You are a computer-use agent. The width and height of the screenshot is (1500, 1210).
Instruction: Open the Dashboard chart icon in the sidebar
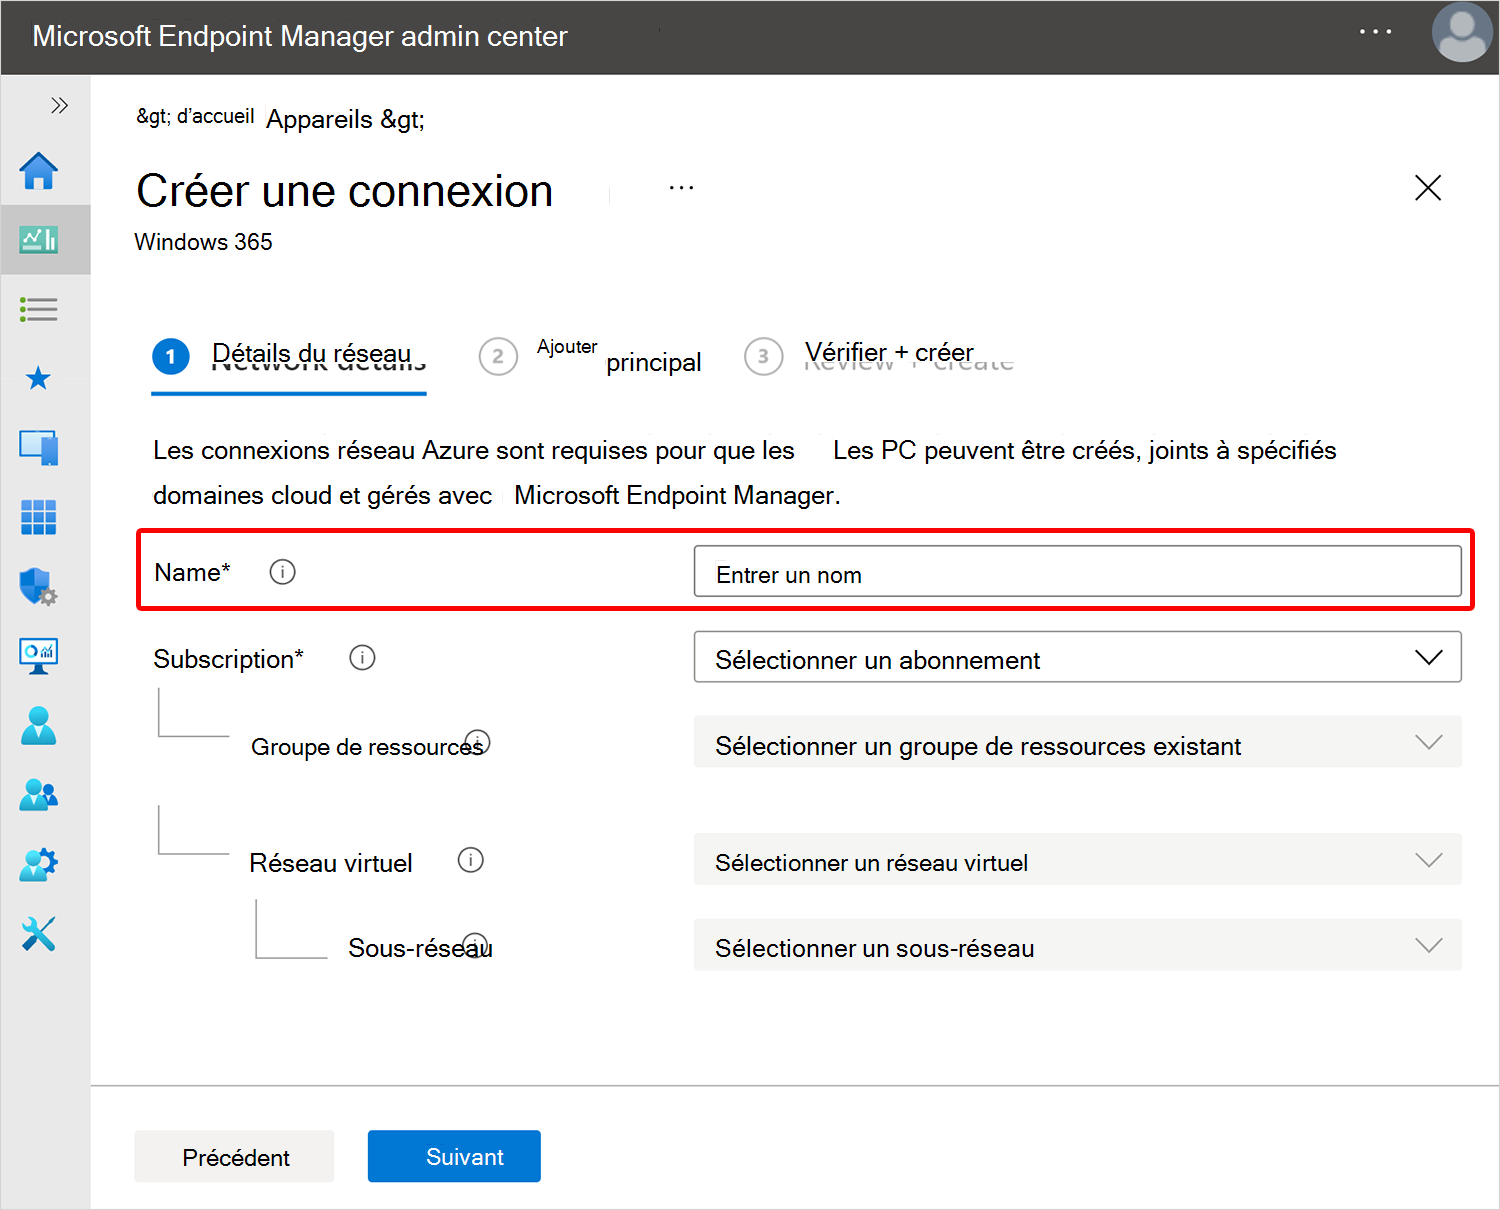(x=39, y=240)
